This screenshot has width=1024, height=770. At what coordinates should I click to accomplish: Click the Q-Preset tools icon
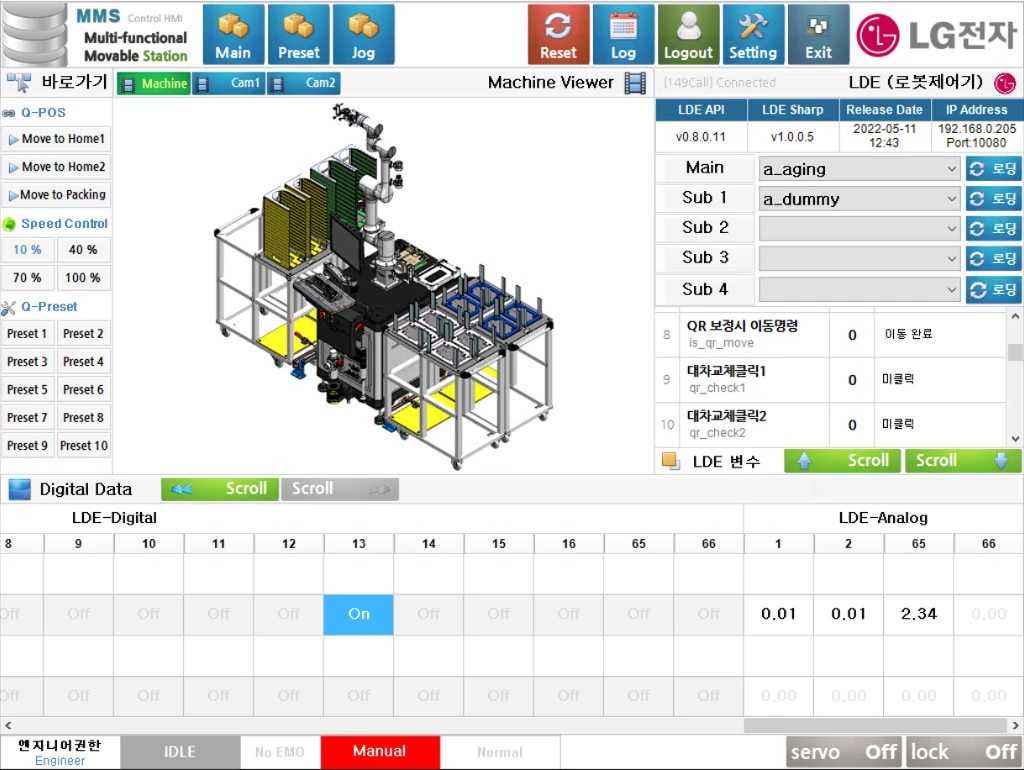tap(8, 307)
